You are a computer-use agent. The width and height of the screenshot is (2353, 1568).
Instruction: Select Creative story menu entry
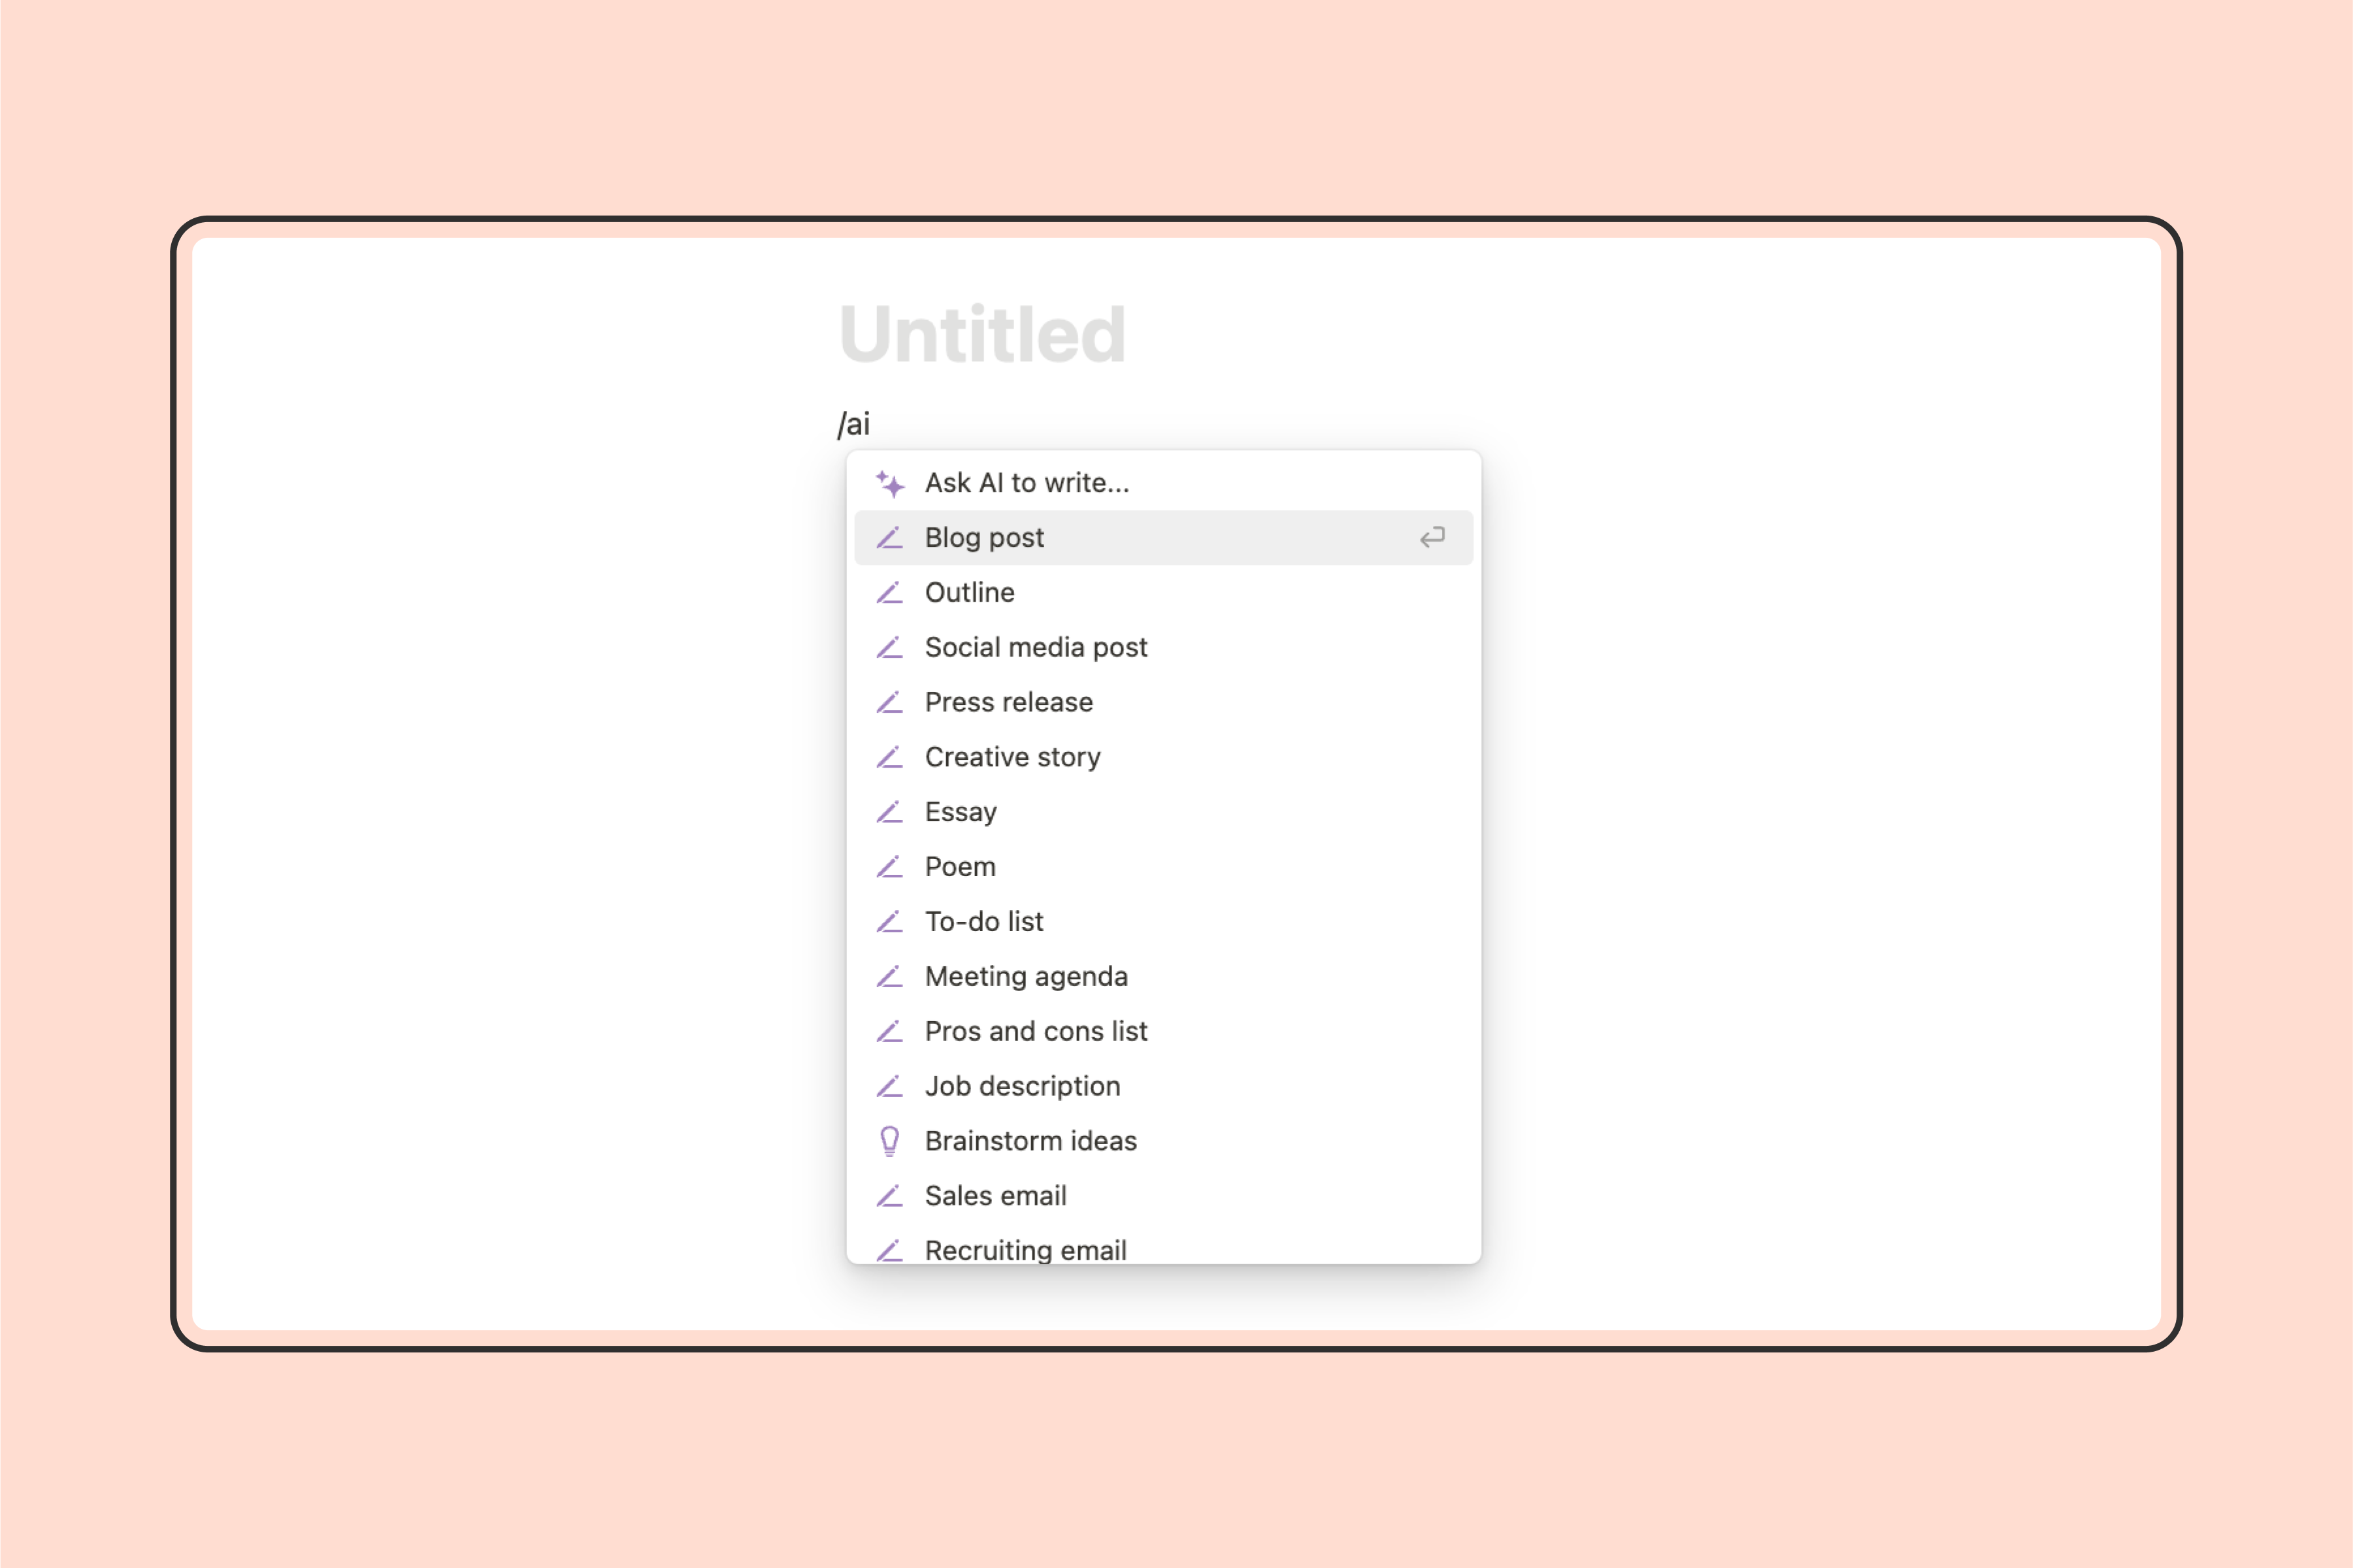1163,757
